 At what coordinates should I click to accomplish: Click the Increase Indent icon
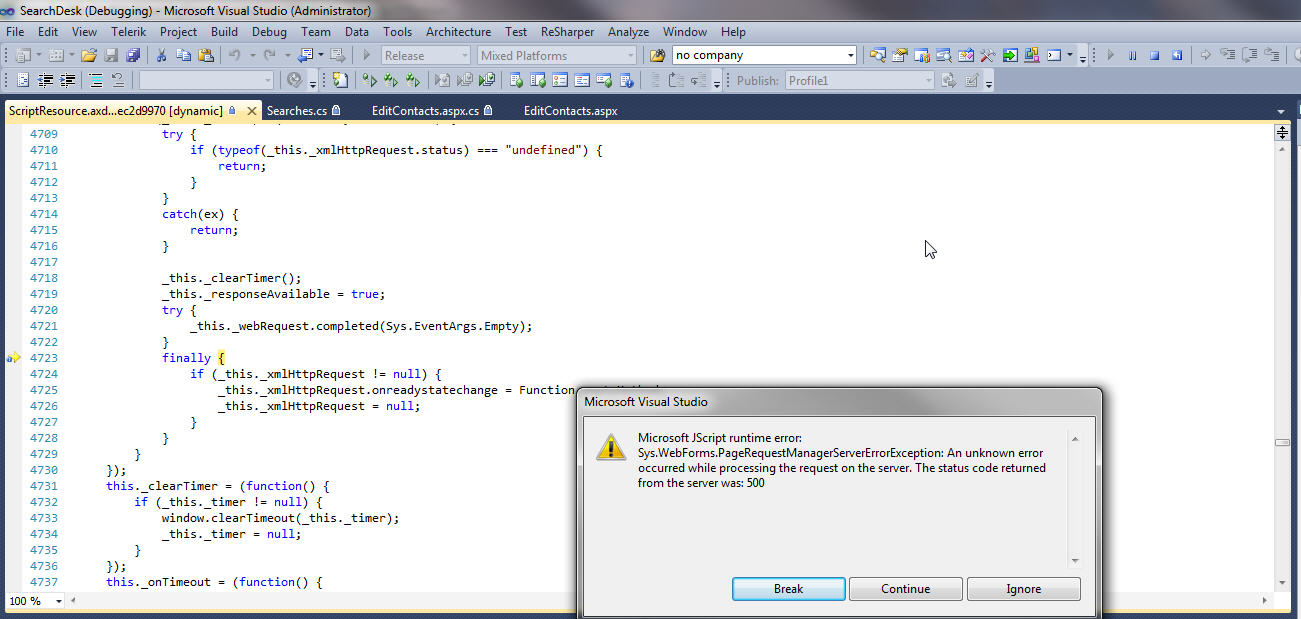[x=67, y=80]
